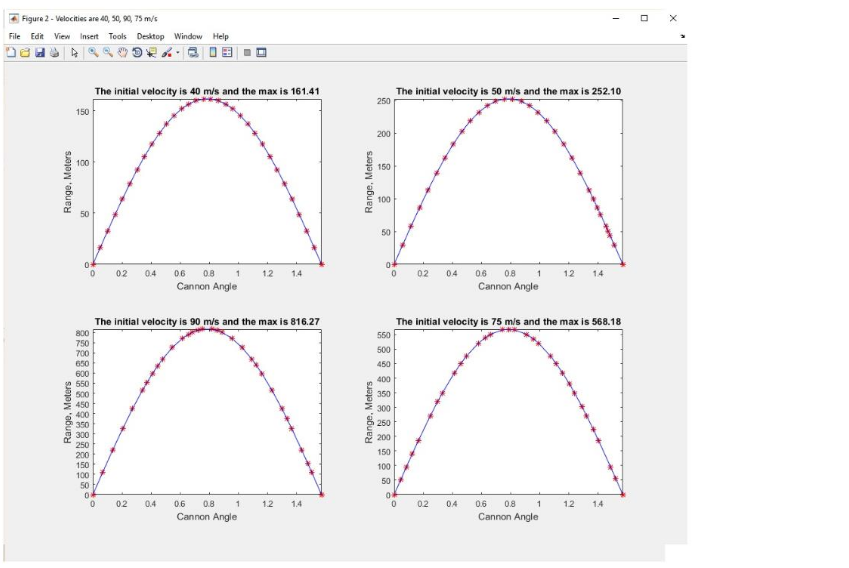Open the View menu
The image size is (849, 568).
coord(62,36)
